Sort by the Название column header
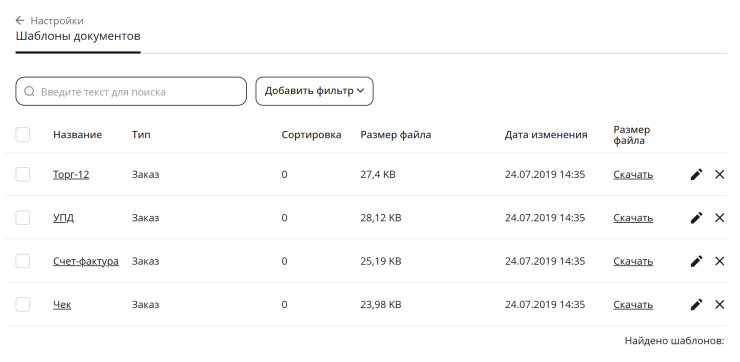This screenshot has height=362, width=740. (x=77, y=135)
